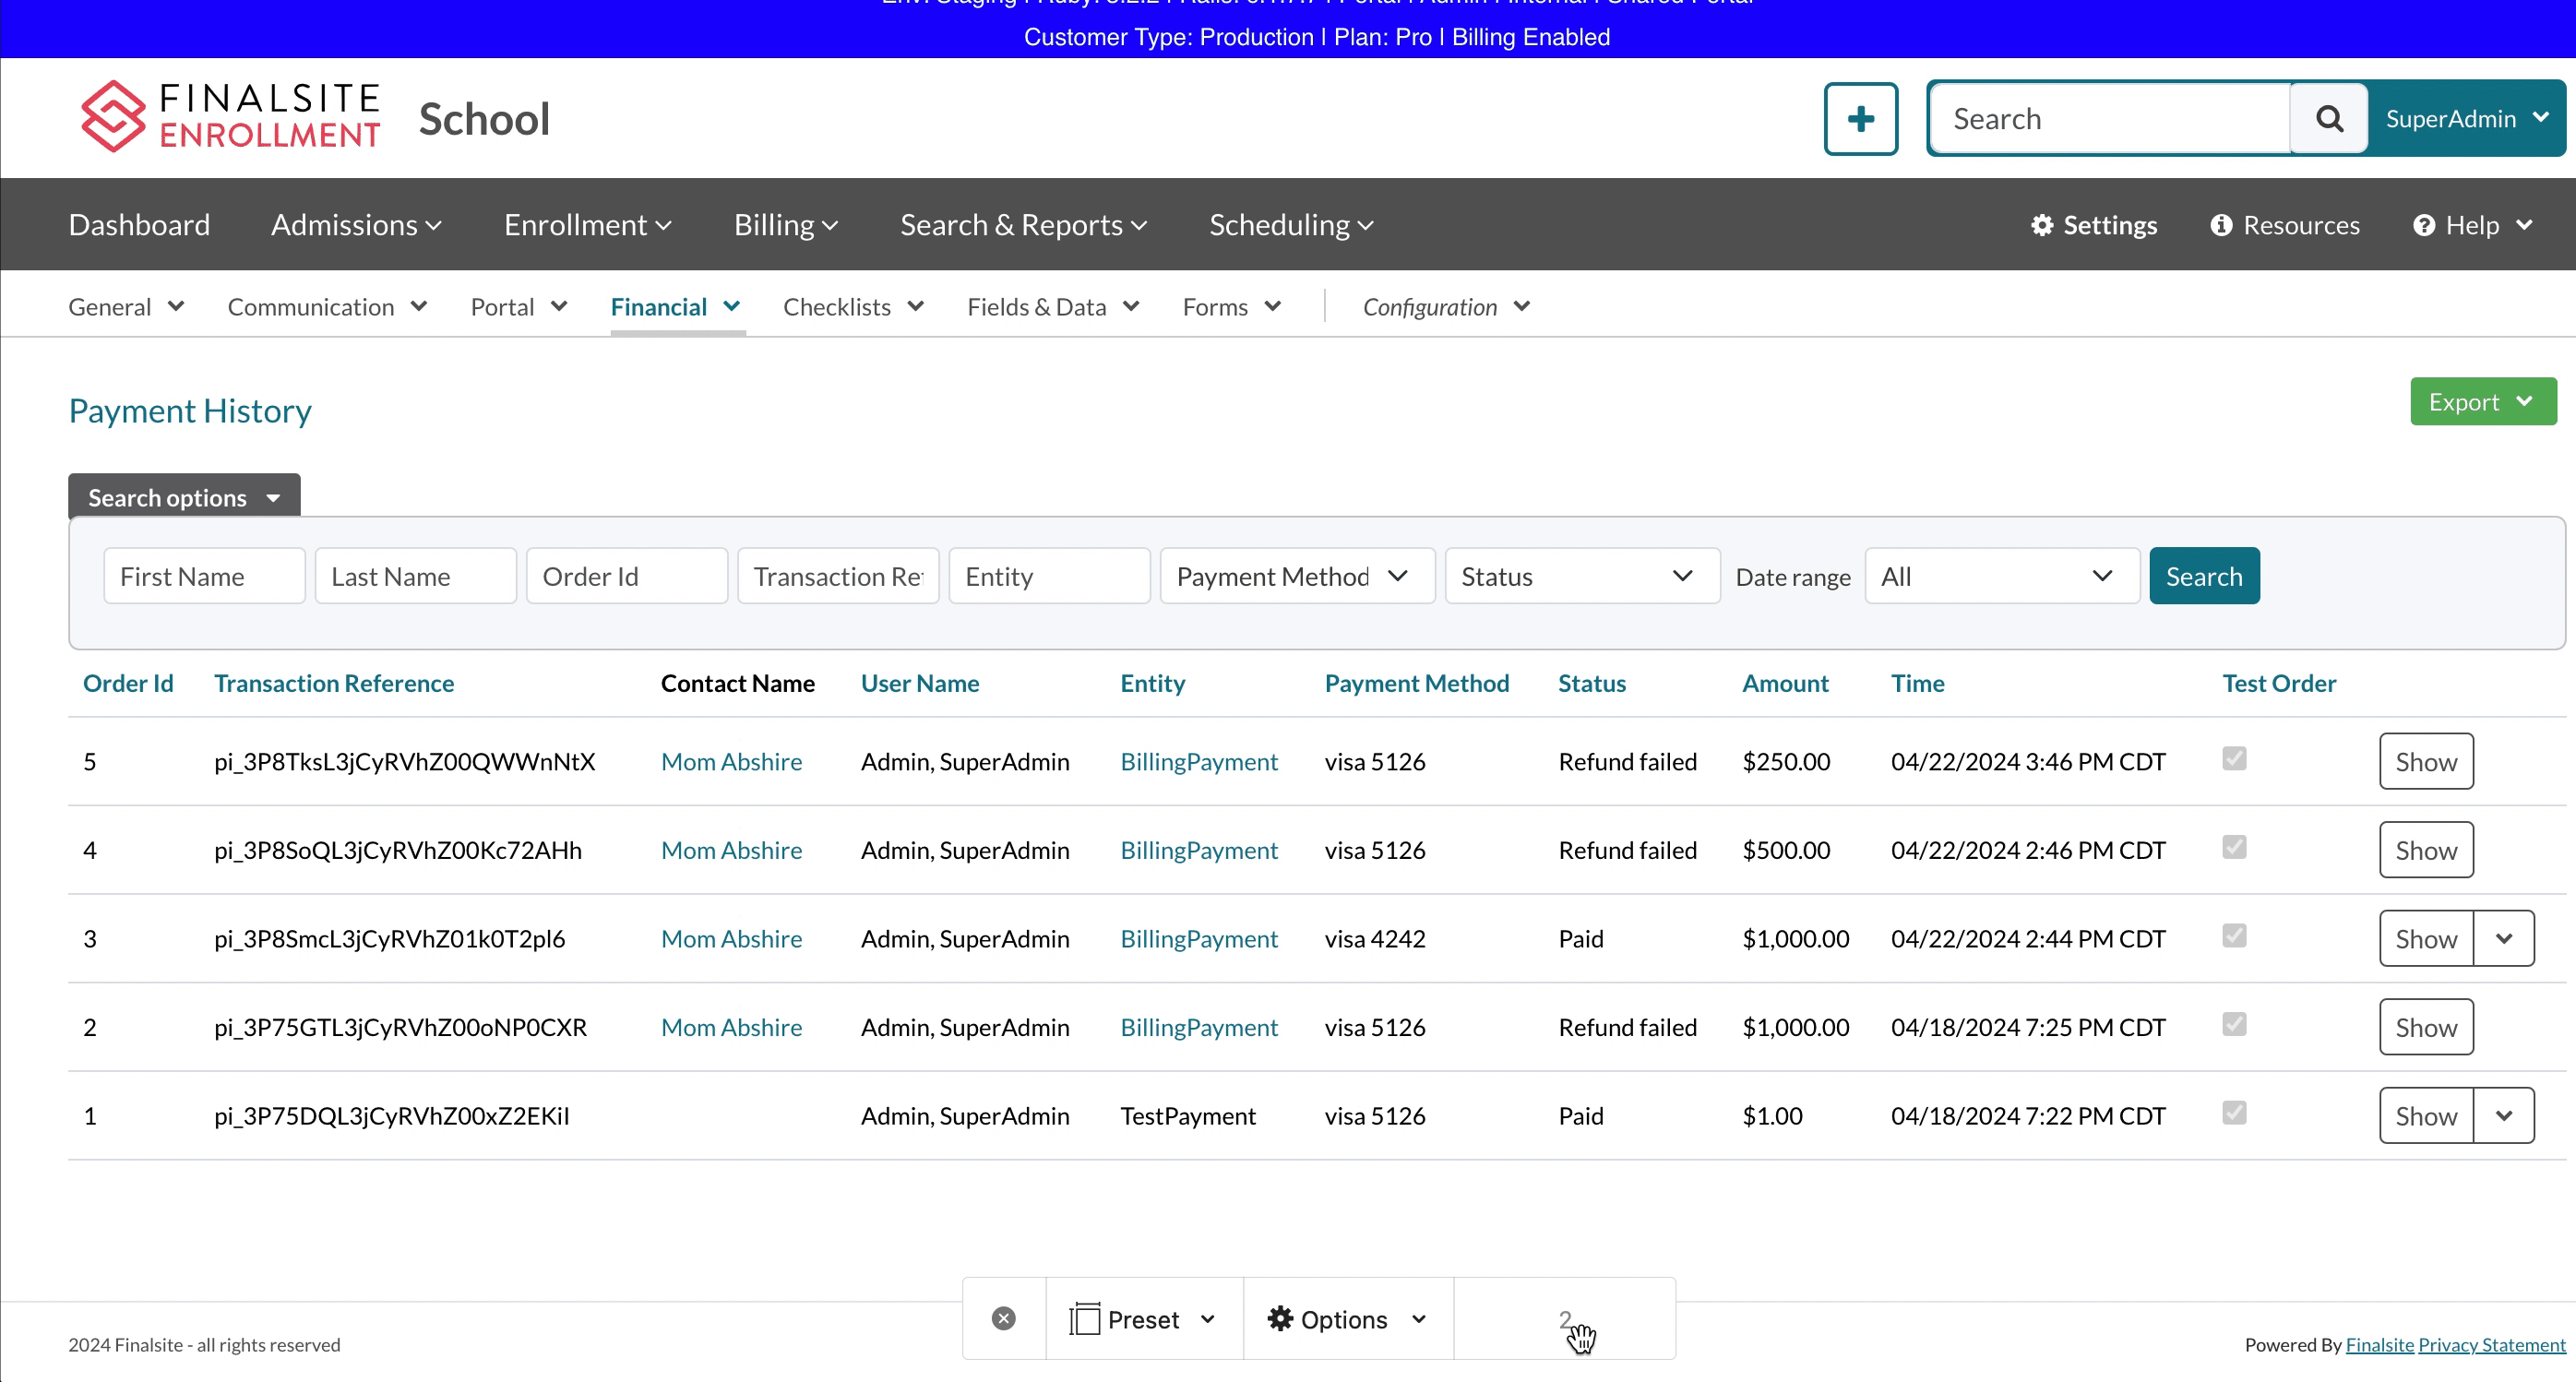
Task: Open the Date range All dropdown
Action: point(2001,576)
